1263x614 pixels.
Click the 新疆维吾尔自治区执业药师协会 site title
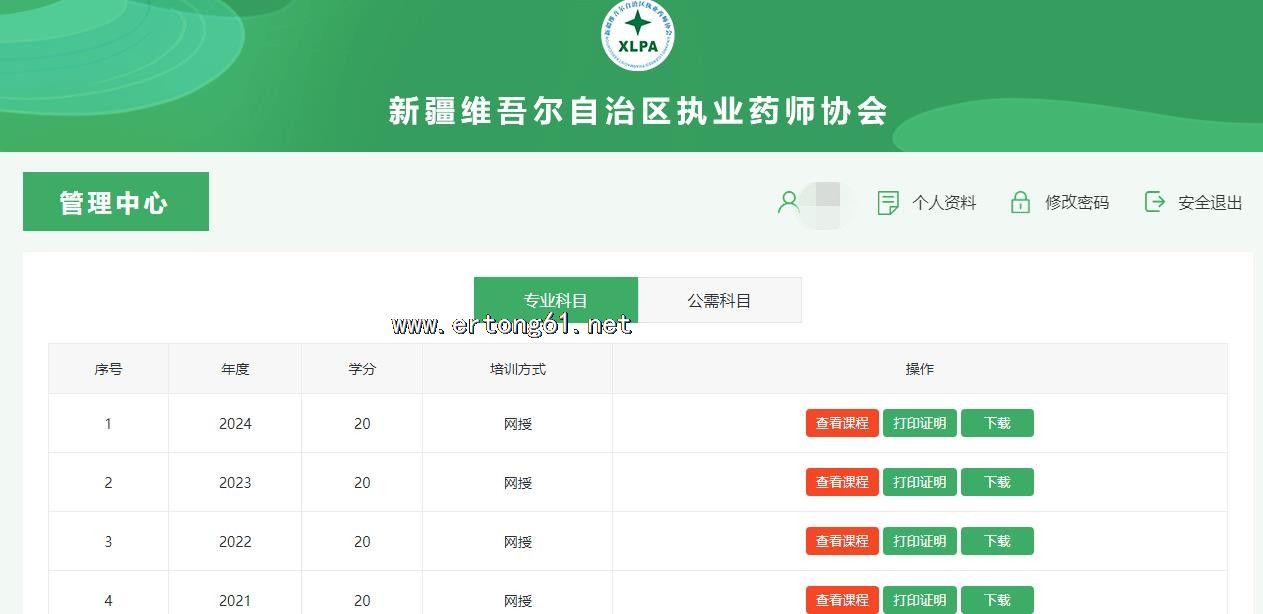tap(638, 111)
